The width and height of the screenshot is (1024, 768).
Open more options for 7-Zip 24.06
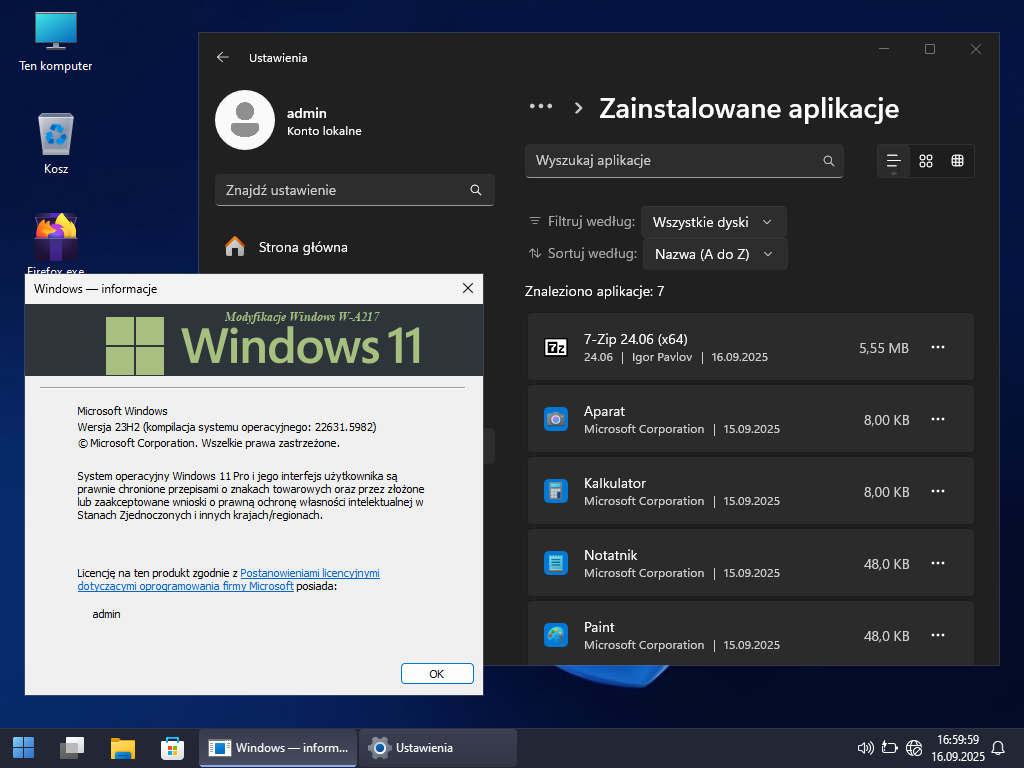938,347
